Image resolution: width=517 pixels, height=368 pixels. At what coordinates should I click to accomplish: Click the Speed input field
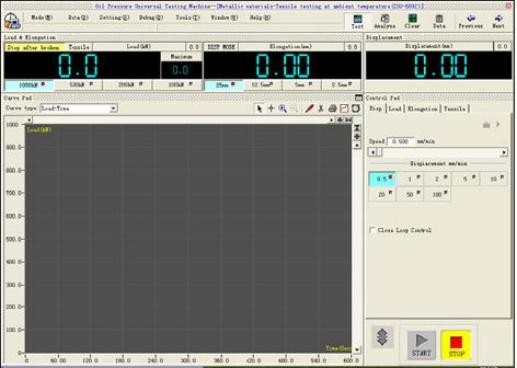pos(401,141)
